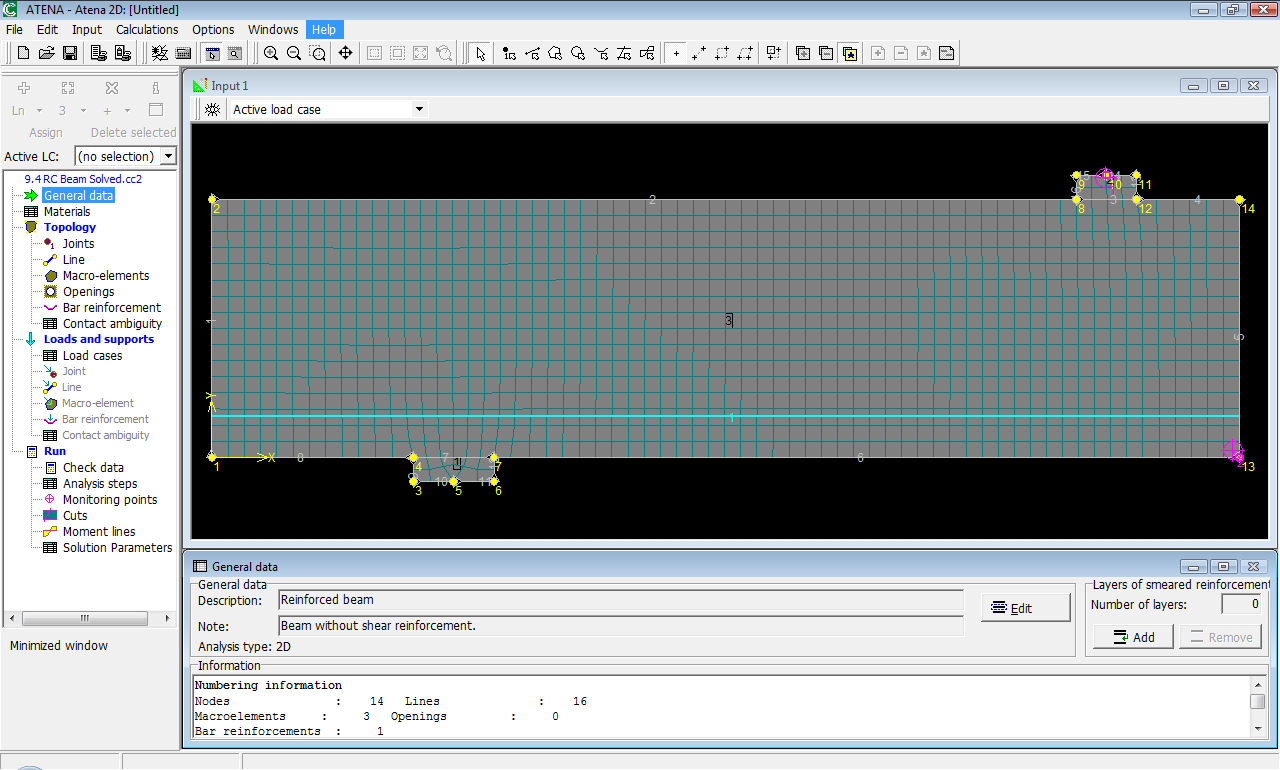Image resolution: width=1280 pixels, height=770 pixels.
Task: Click the Add smeared reinforcement layer button
Action: pos(1133,637)
